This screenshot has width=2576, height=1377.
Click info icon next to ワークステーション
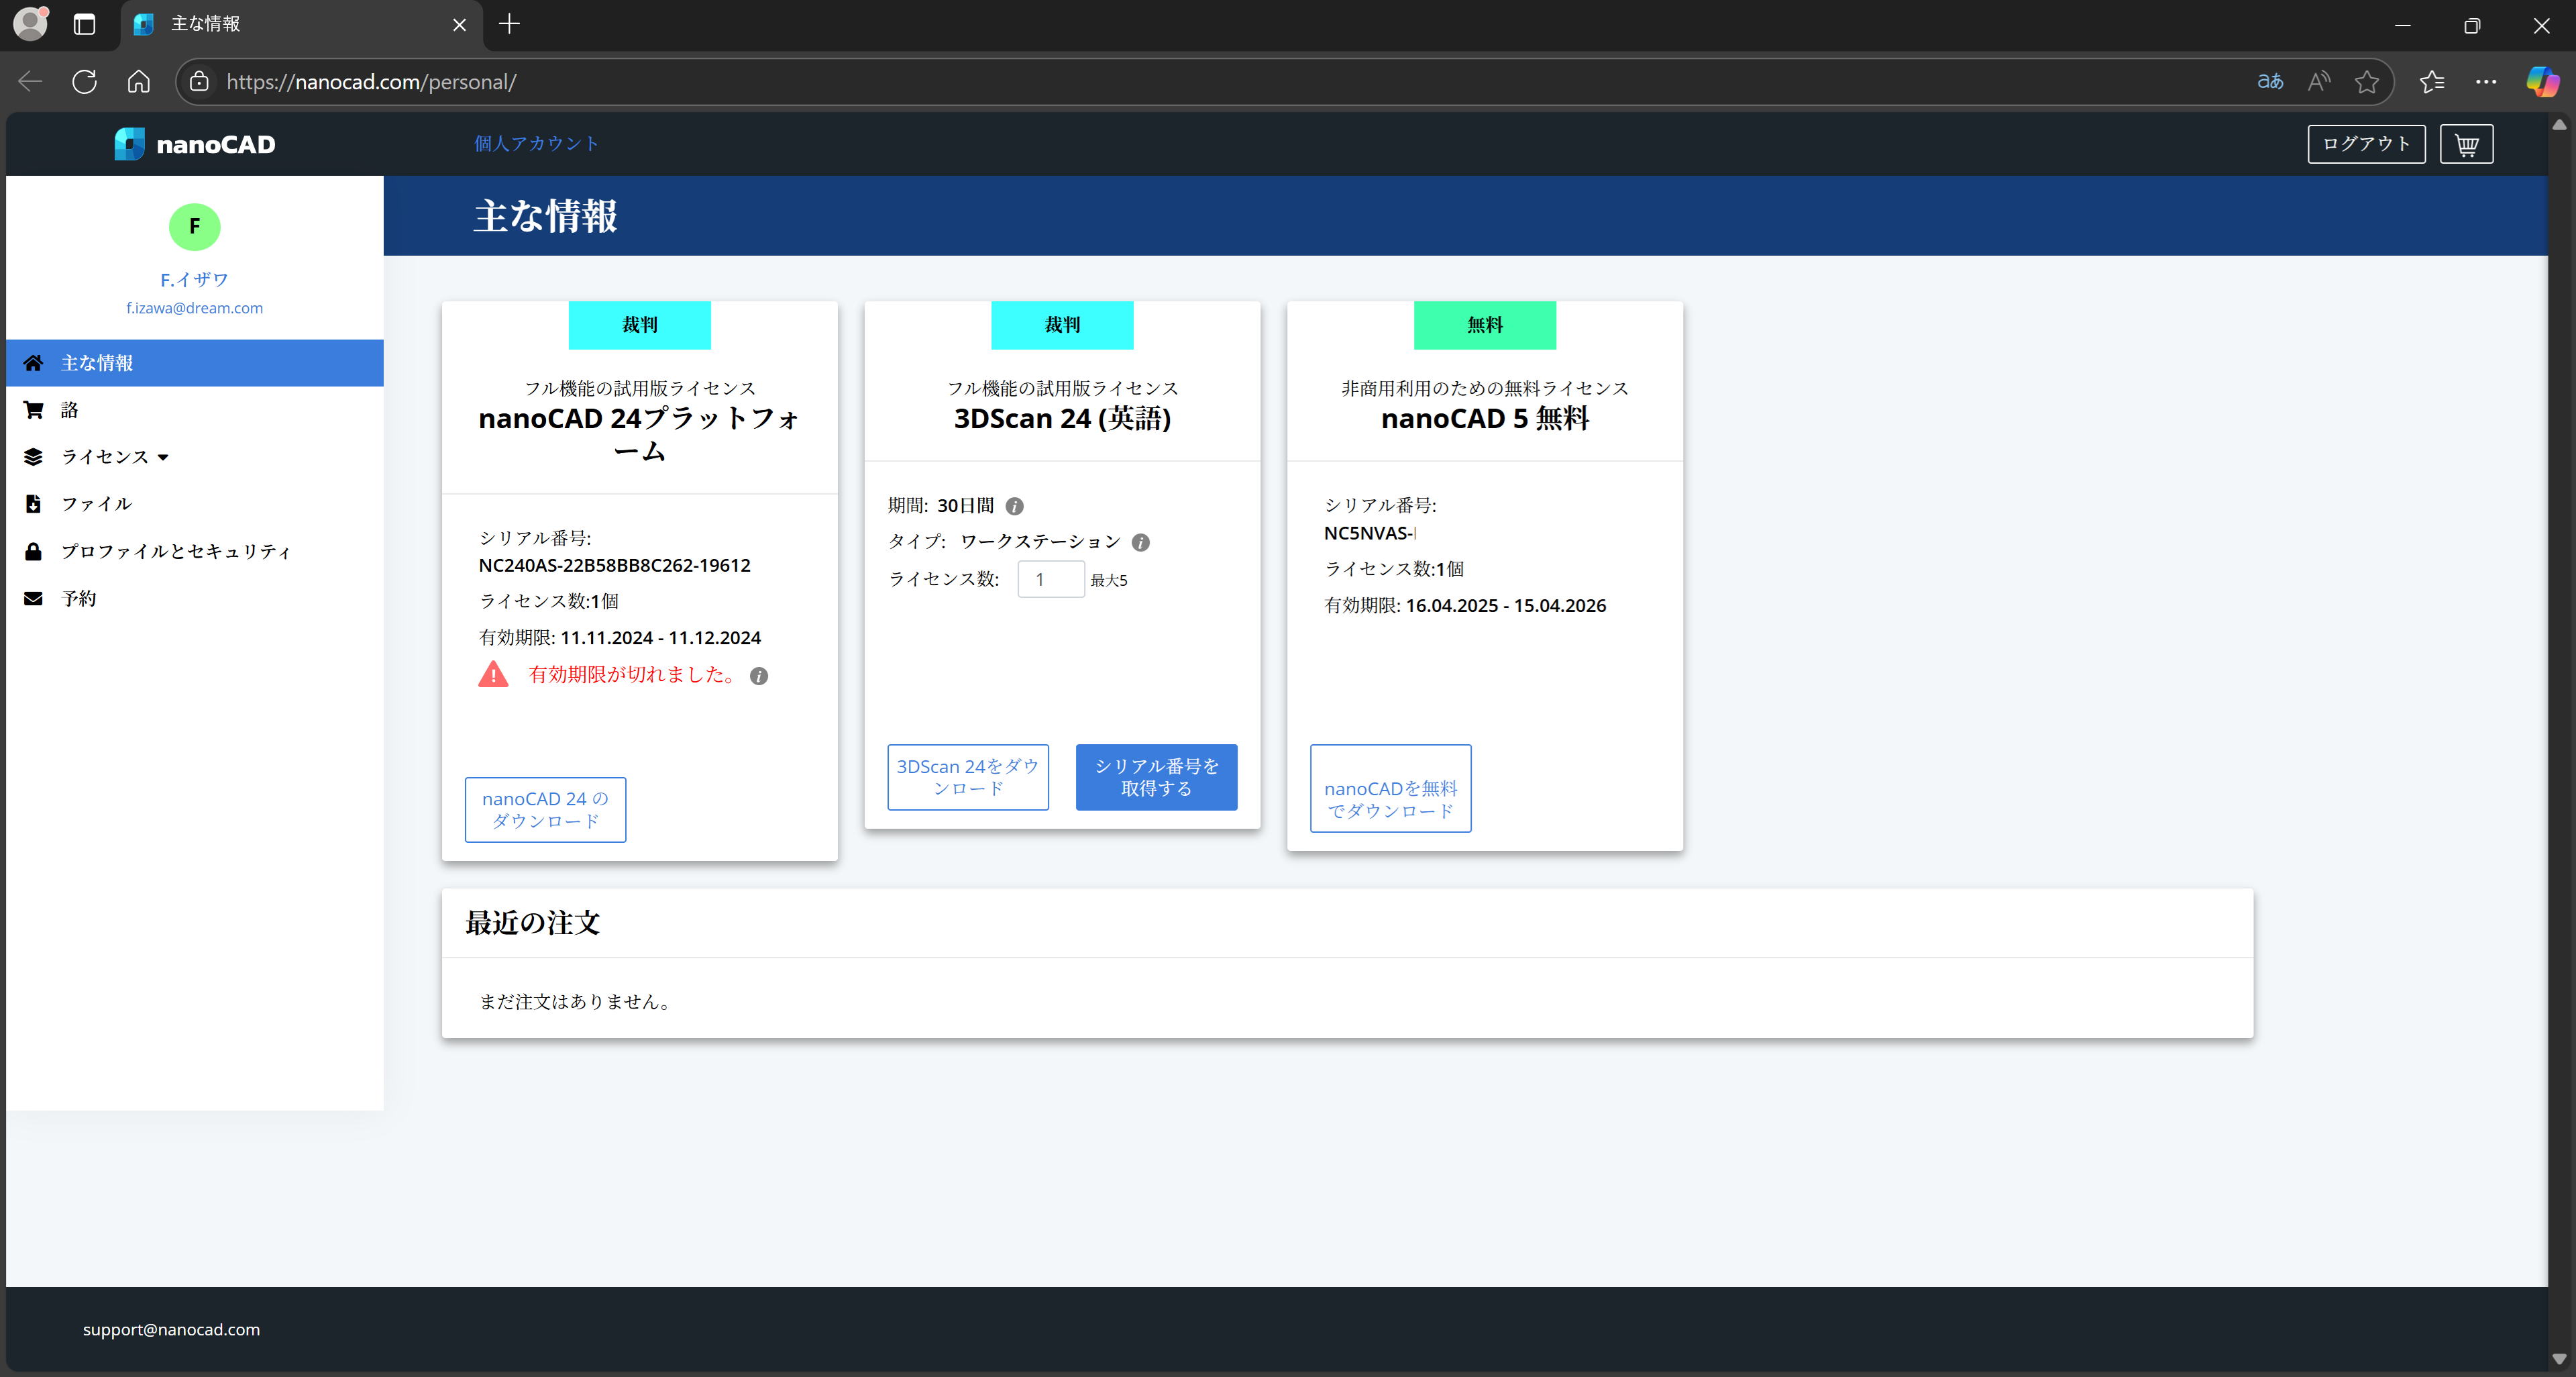1140,542
